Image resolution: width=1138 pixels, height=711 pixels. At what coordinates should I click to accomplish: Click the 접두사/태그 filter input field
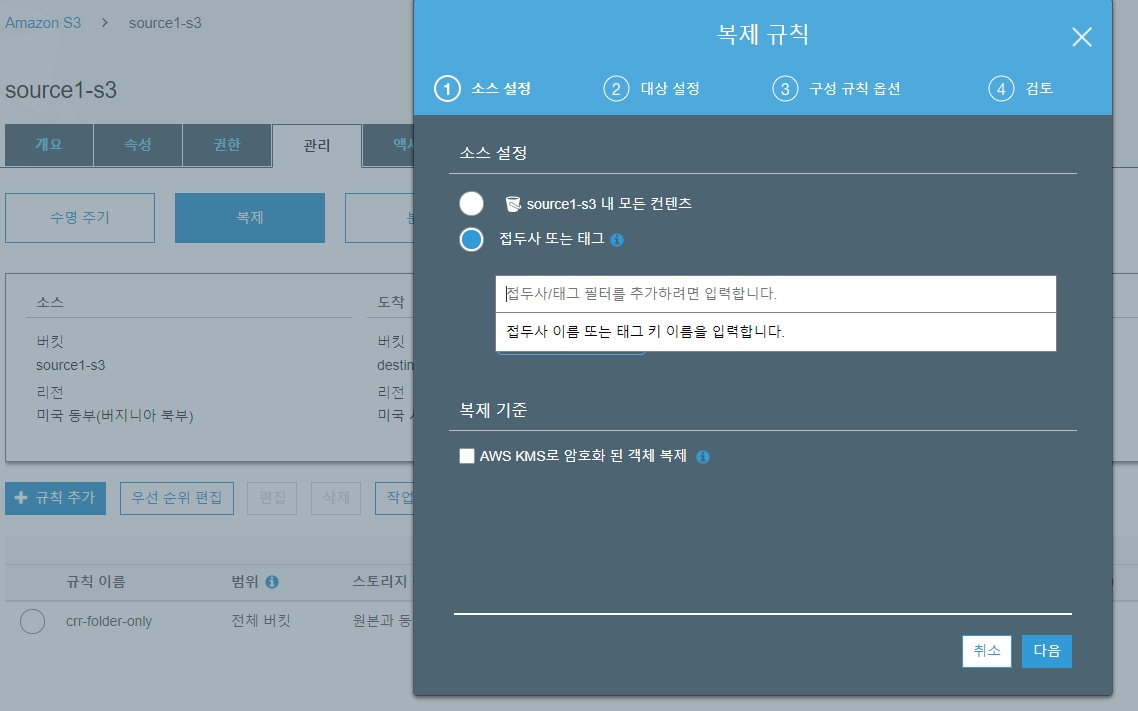775,294
